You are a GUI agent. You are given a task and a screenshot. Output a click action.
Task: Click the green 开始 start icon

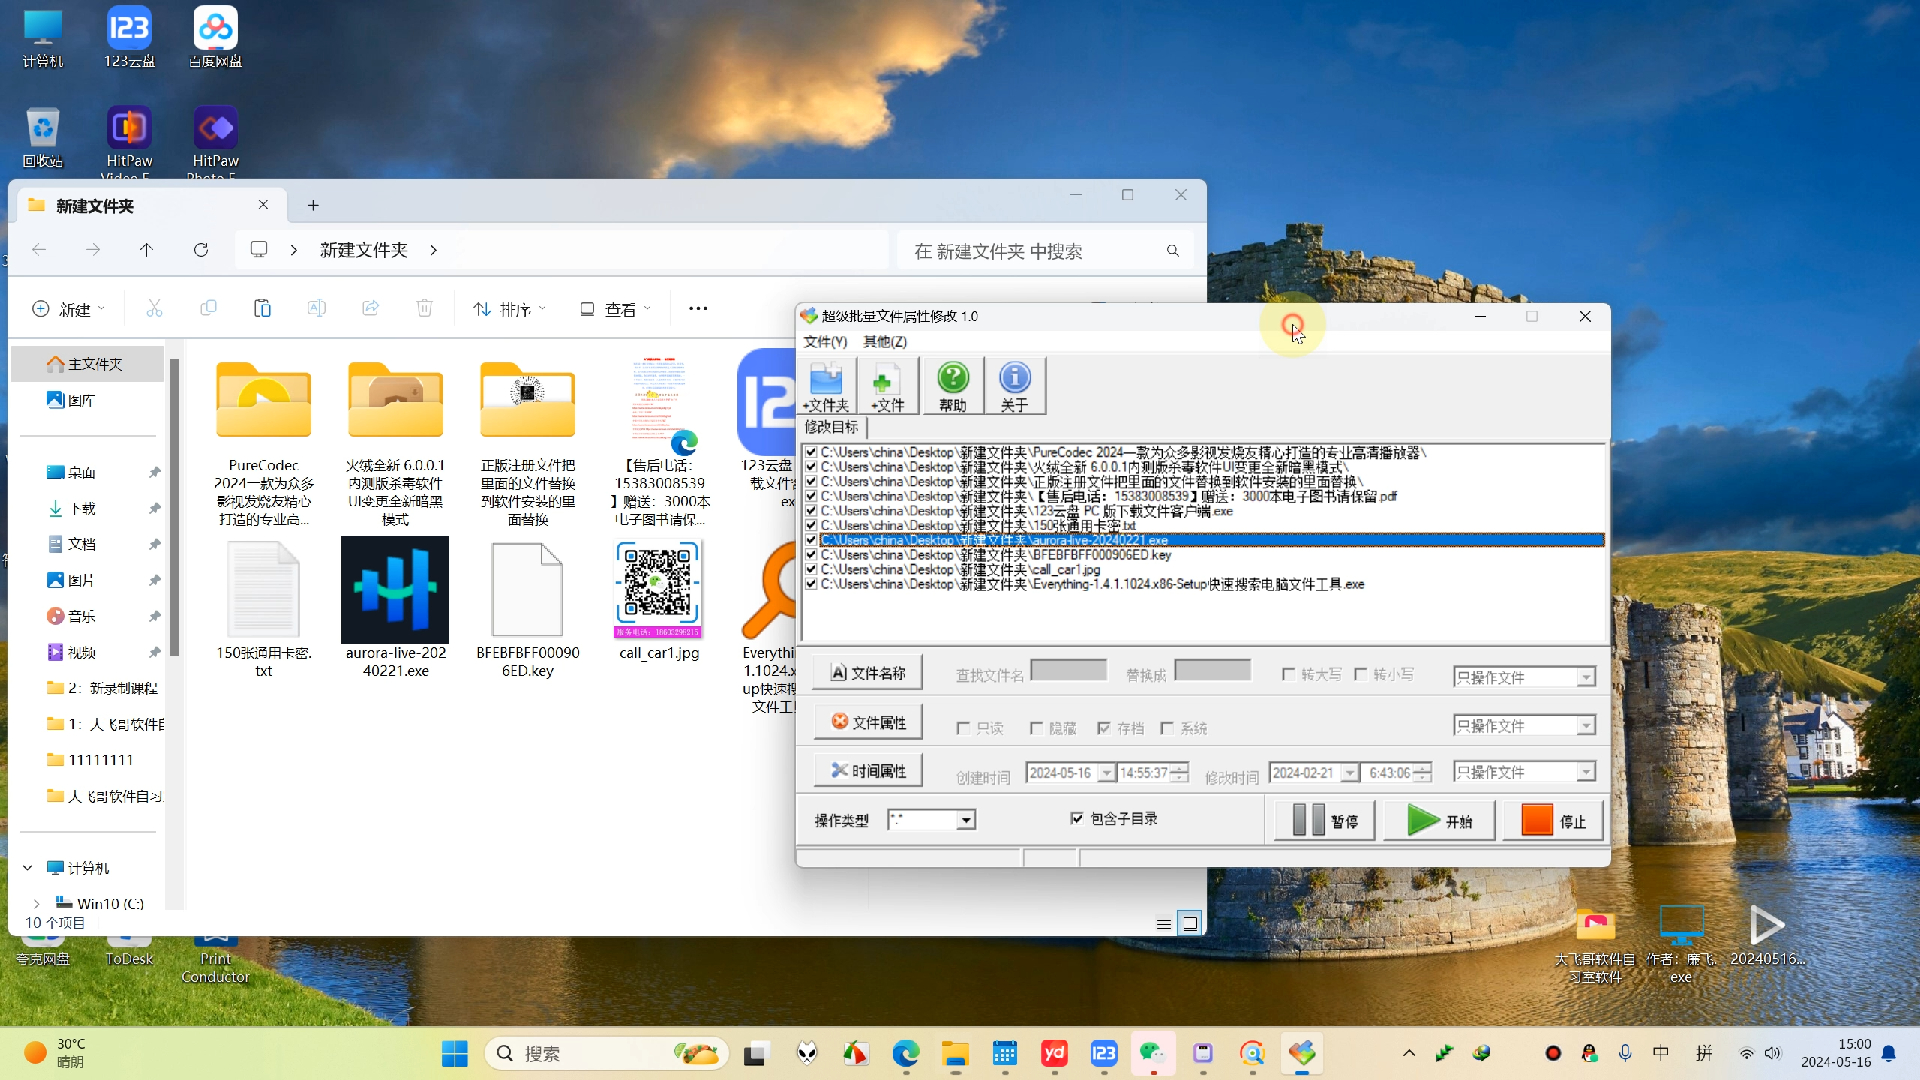pos(1424,820)
